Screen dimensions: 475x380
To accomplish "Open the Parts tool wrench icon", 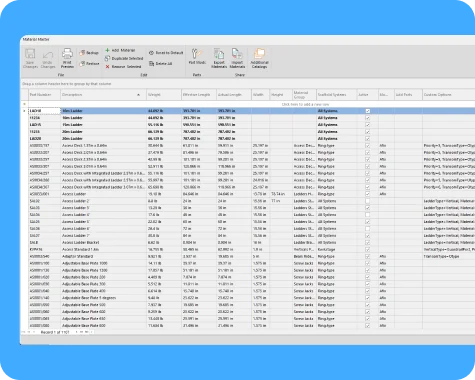I will (x=197, y=53).
